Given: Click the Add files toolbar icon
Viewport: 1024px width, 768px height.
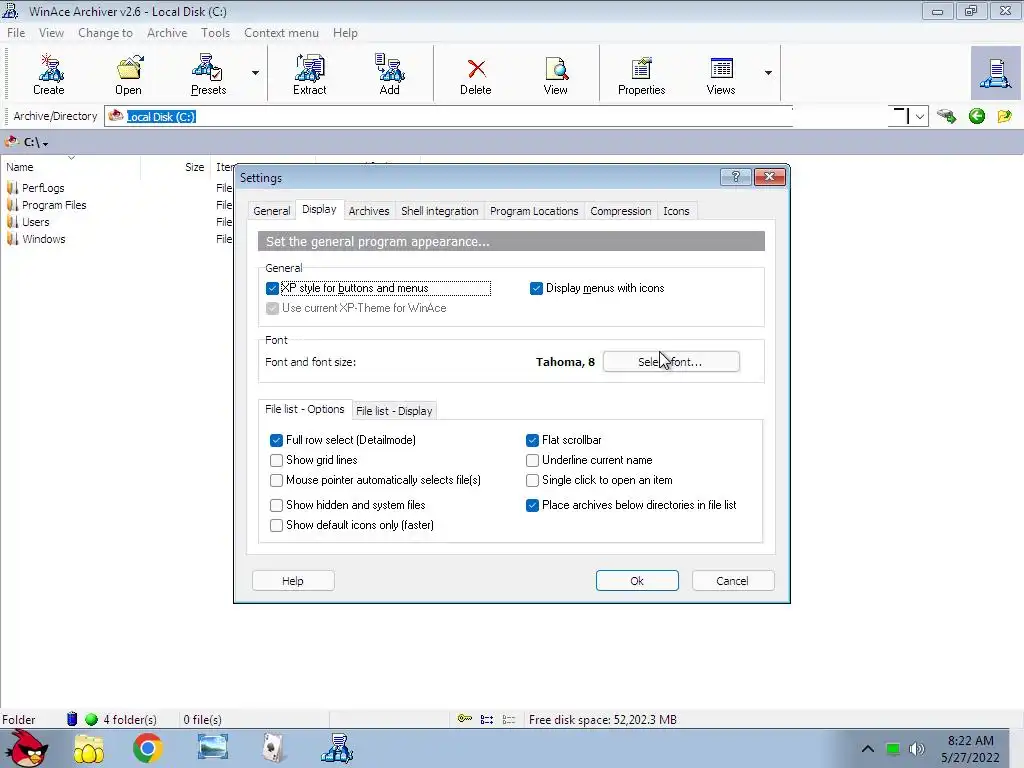Looking at the screenshot, I should pos(390,74).
